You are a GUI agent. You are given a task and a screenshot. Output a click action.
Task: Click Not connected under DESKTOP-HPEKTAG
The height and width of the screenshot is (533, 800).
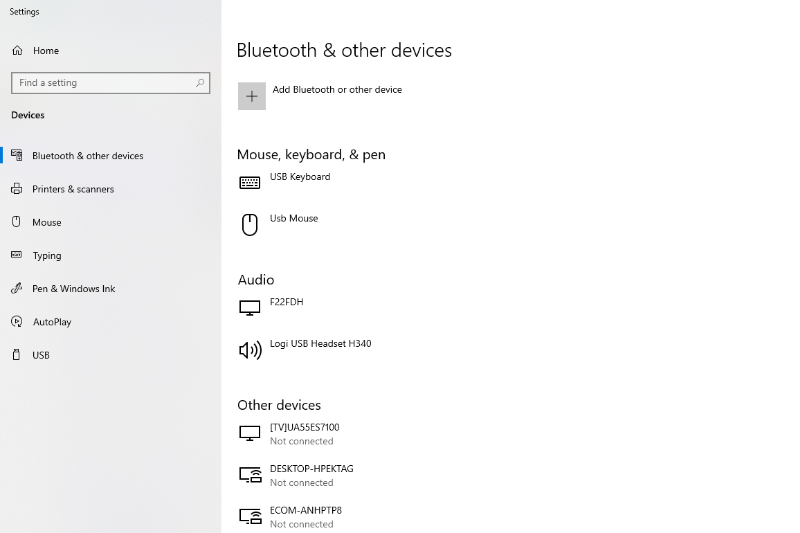click(302, 483)
